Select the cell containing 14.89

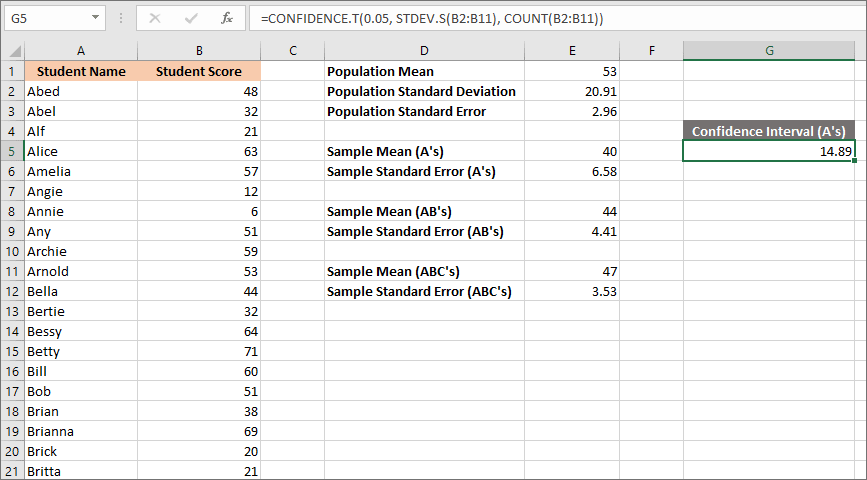[x=769, y=151]
